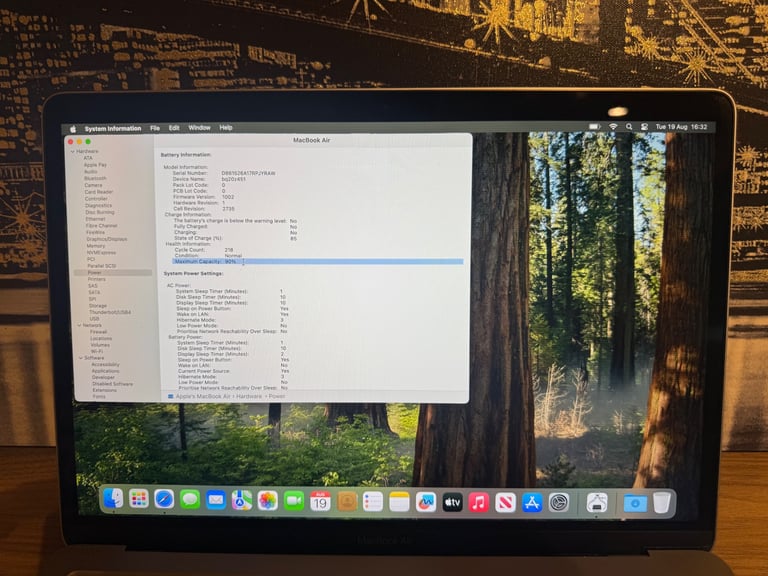This screenshot has width=768, height=576.
Task: Open Control Centre in menu bar
Action: [644, 126]
